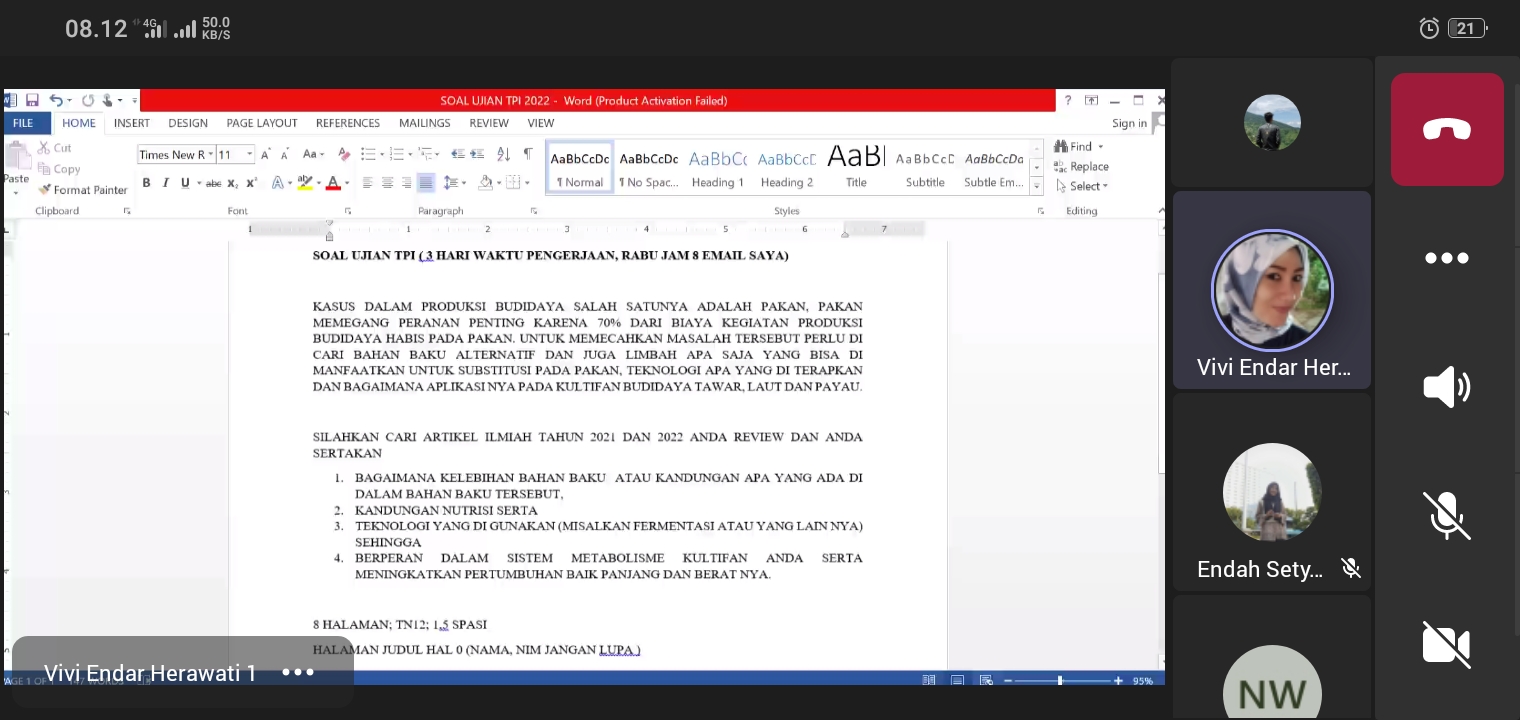Viewport: 1520px width, 720px height.
Task: Toggle Show/Hide paragraph marks
Action: (528, 154)
